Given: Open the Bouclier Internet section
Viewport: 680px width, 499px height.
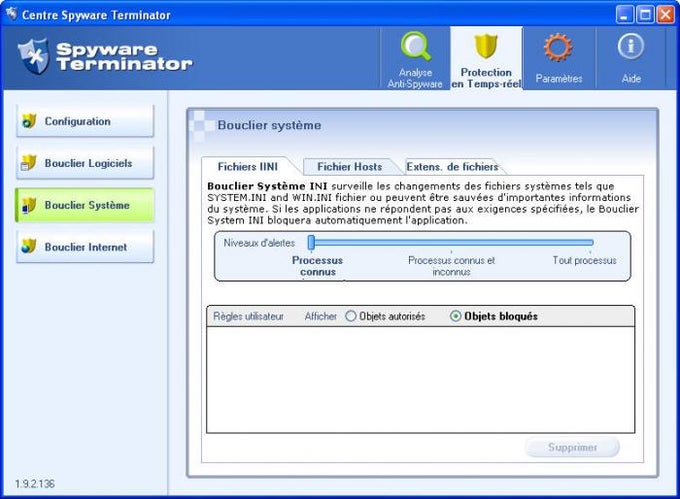Looking at the screenshot, I should 85,247.
